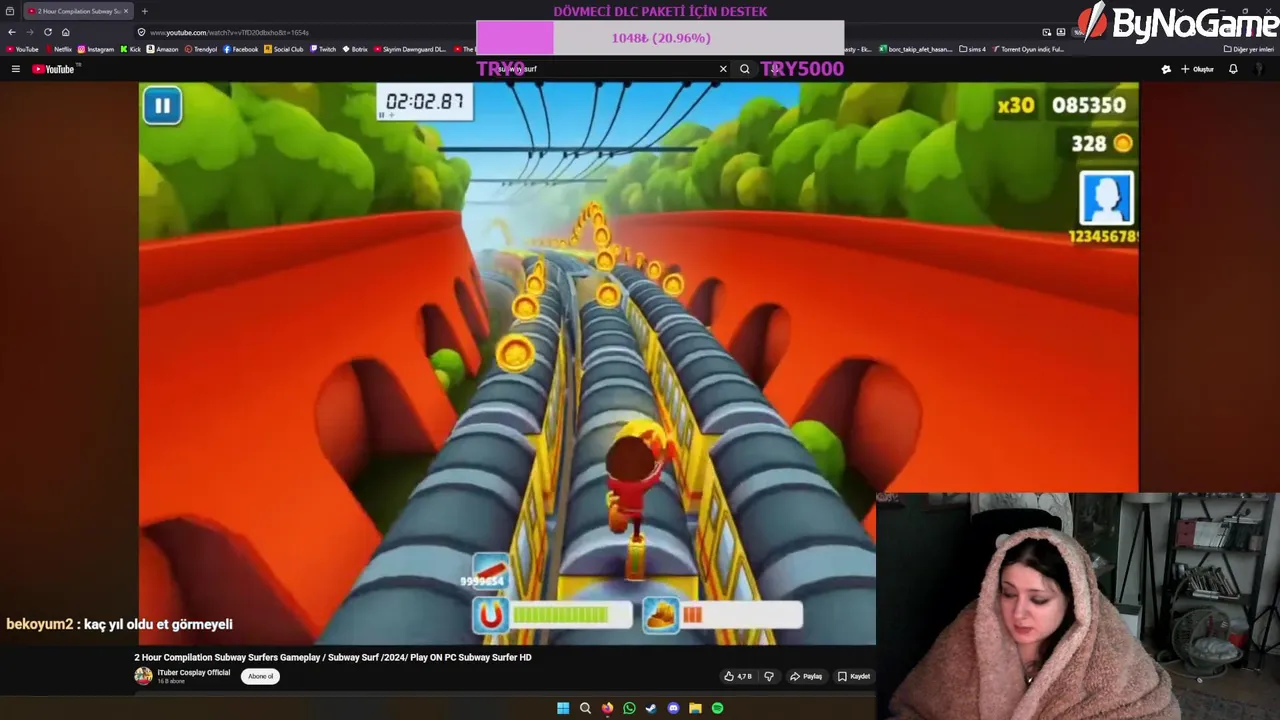Open Firefox from the taskbar
1280x720 pixels.
click(607, 708)
